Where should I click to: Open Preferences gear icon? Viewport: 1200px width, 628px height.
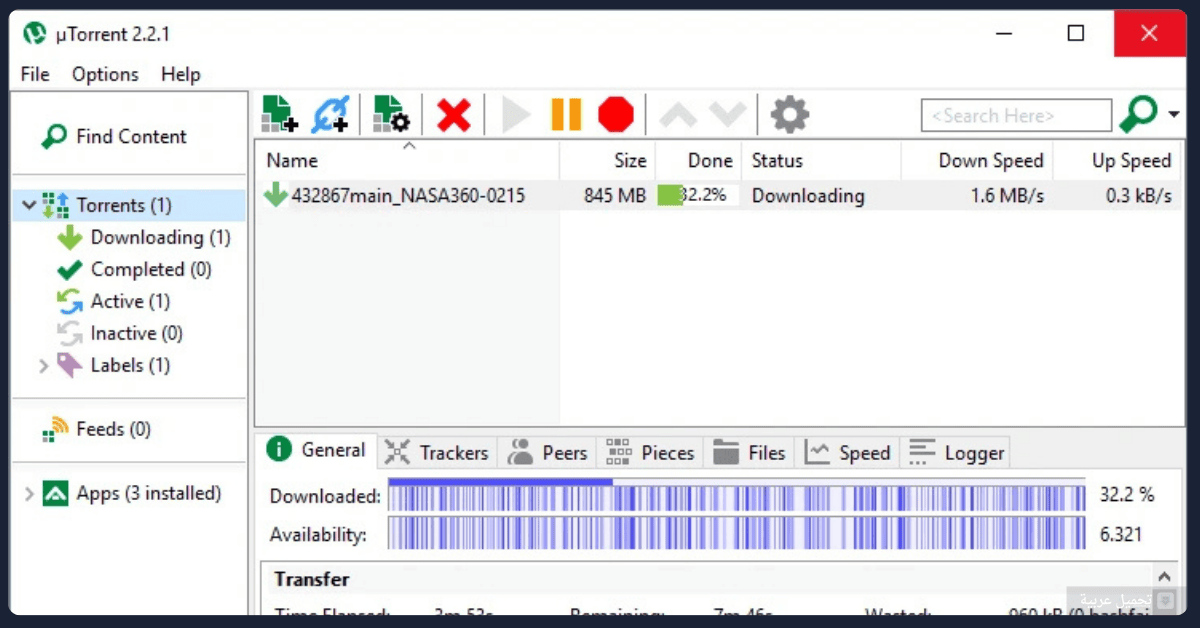click(790, 115)
